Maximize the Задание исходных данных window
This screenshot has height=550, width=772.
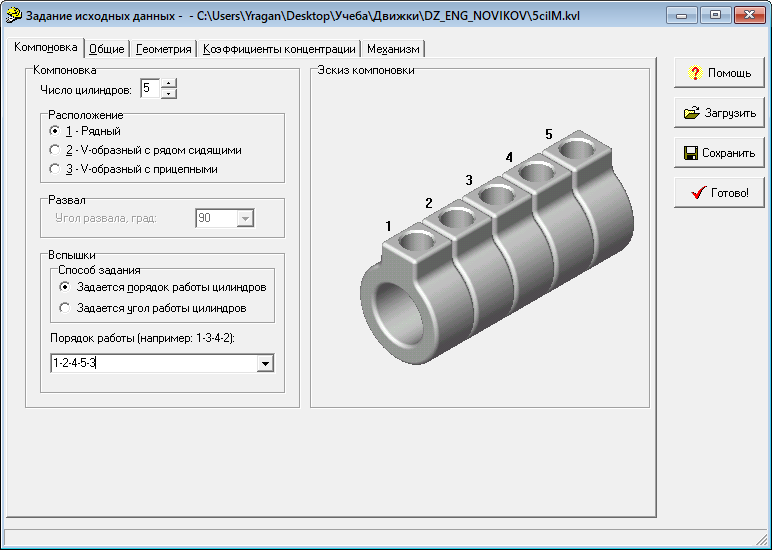click(715, 15)
